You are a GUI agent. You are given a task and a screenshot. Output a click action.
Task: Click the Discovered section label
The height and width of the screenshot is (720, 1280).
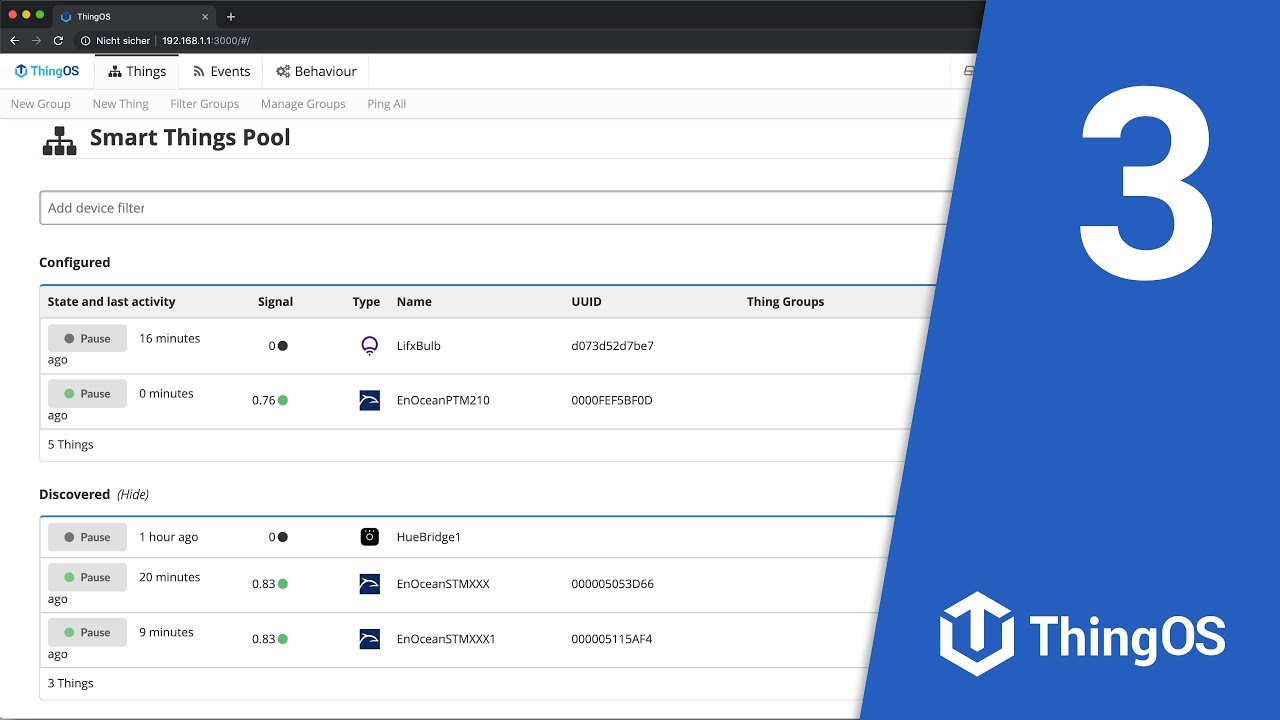pos(74,494)
